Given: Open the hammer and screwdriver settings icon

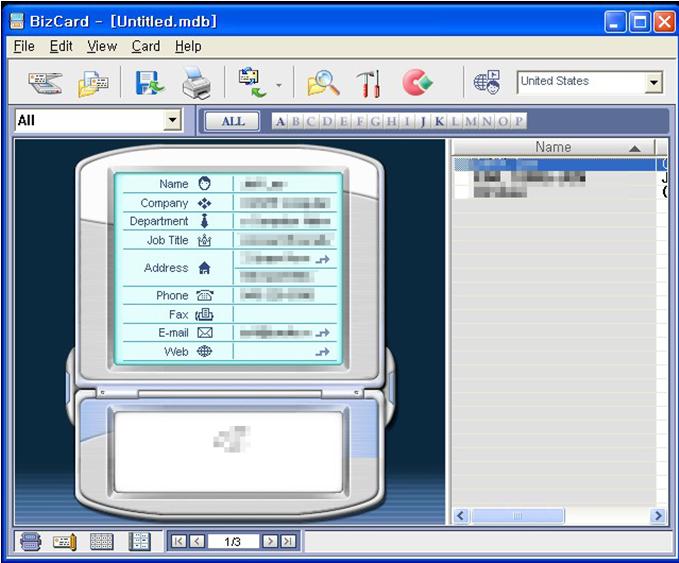Looking at the screenshot, I should tap(369, 83).
